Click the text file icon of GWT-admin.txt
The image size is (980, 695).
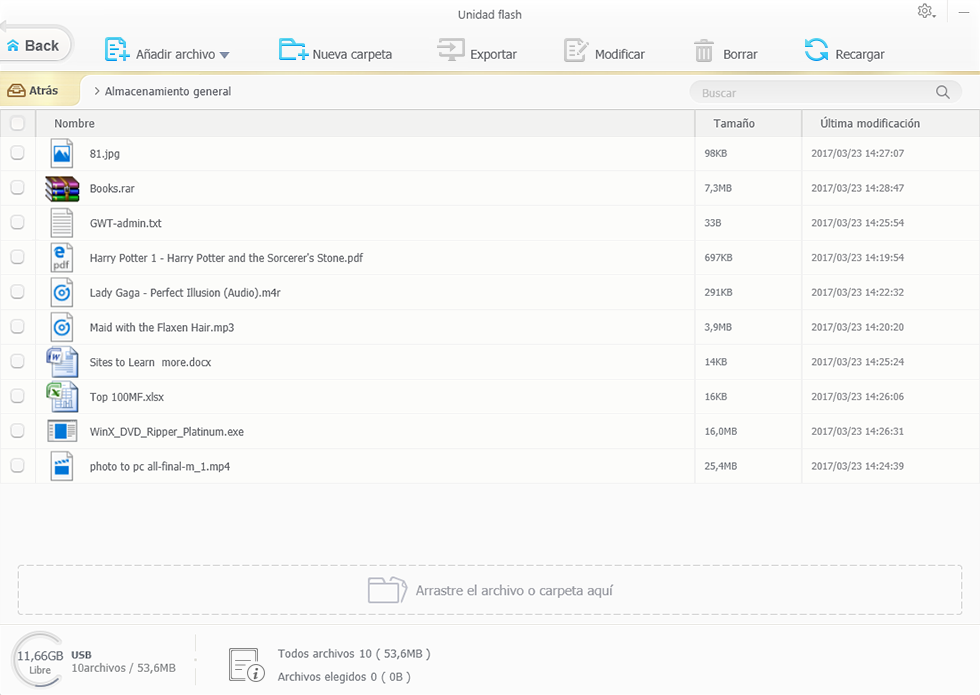click(x=62, y=223)
